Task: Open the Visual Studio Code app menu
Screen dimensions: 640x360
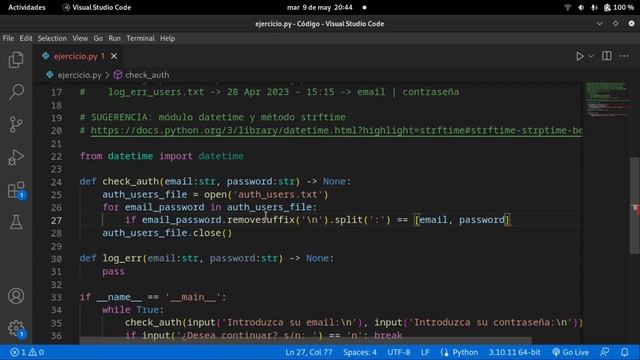Action: coord(97,7)
